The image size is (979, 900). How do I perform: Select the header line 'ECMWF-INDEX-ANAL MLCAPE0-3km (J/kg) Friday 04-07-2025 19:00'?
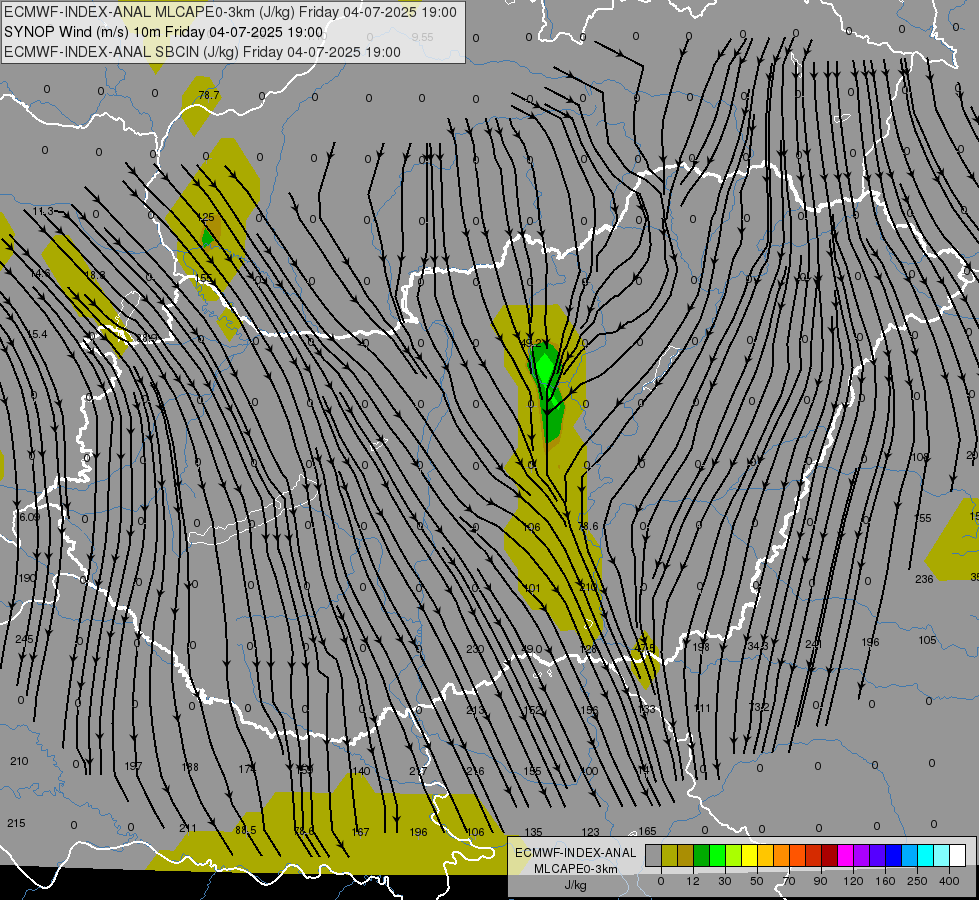[230, 12]
